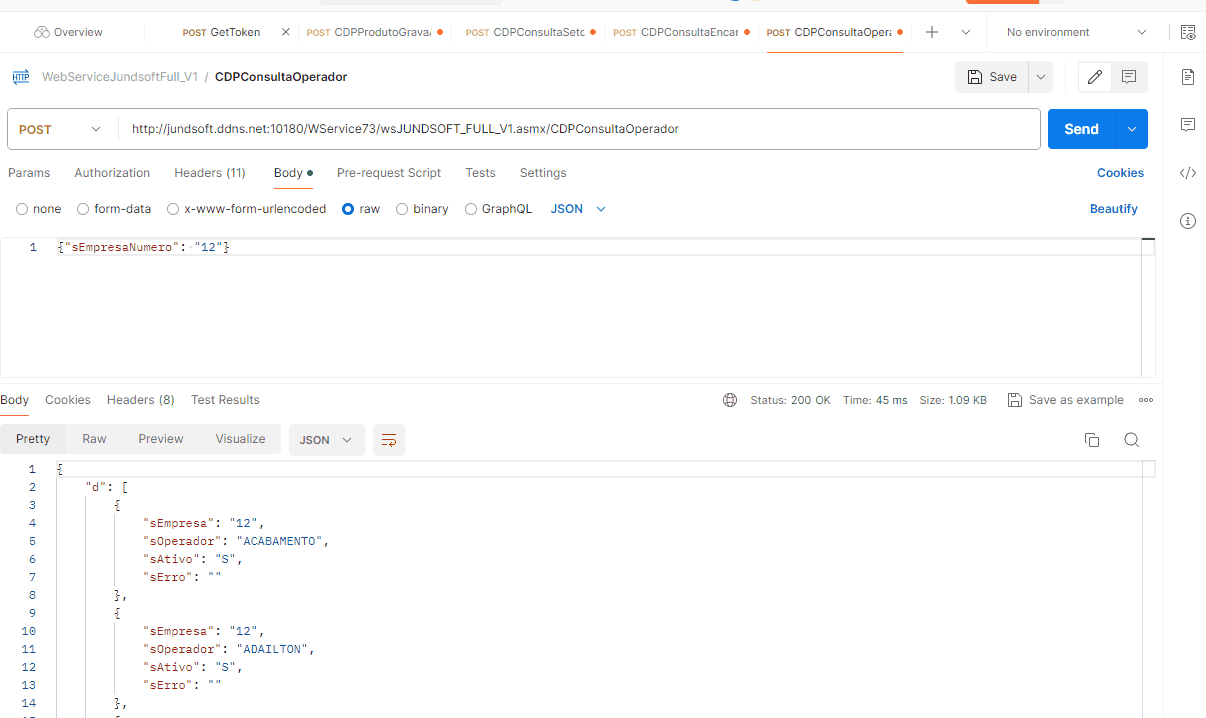Open the POST method dropdown
The image size is (1206, 718).
pos(61,129)
